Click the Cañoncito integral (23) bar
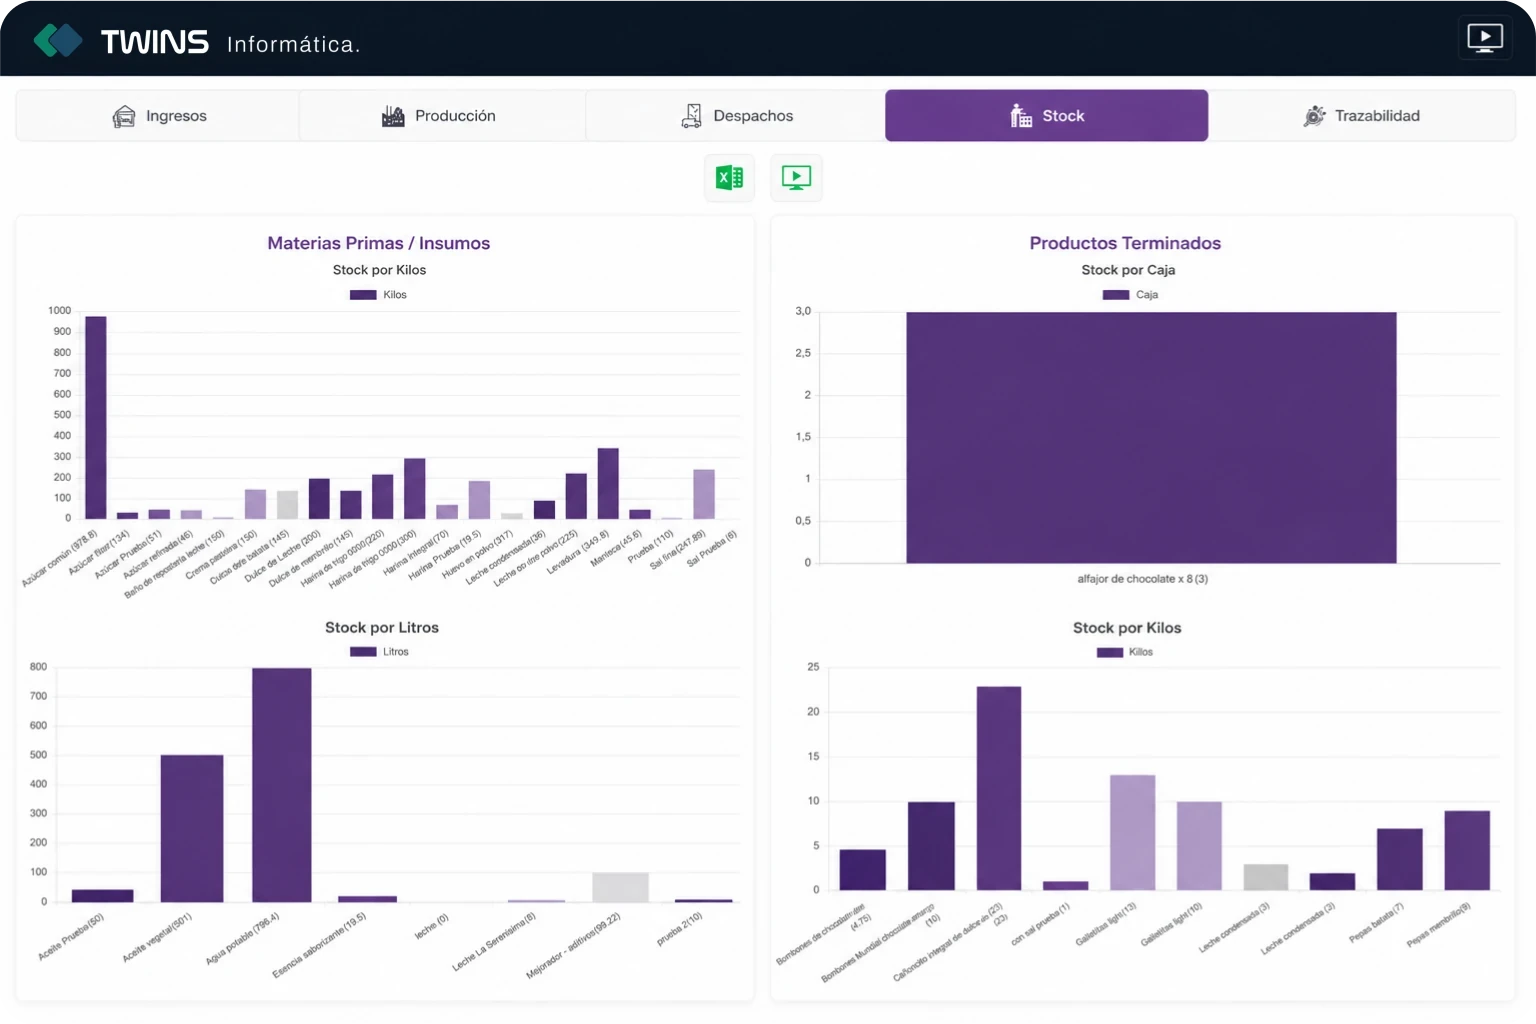1536x1024 pixels. tap(999, 788)
